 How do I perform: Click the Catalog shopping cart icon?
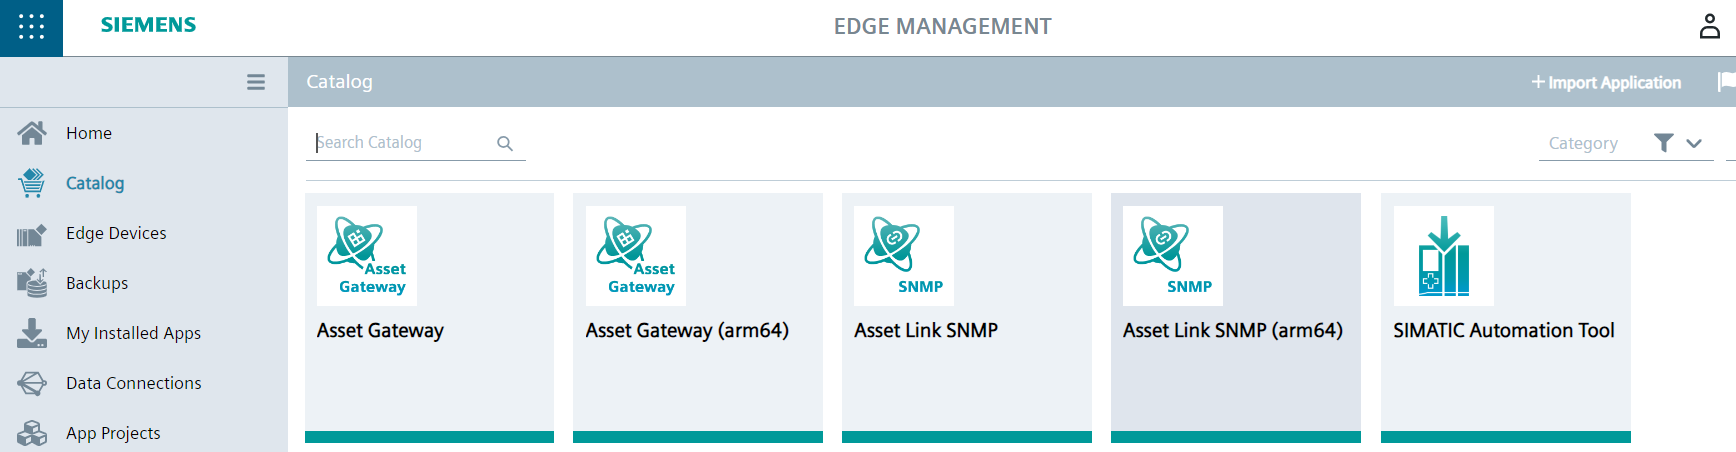tap(32, 183)
